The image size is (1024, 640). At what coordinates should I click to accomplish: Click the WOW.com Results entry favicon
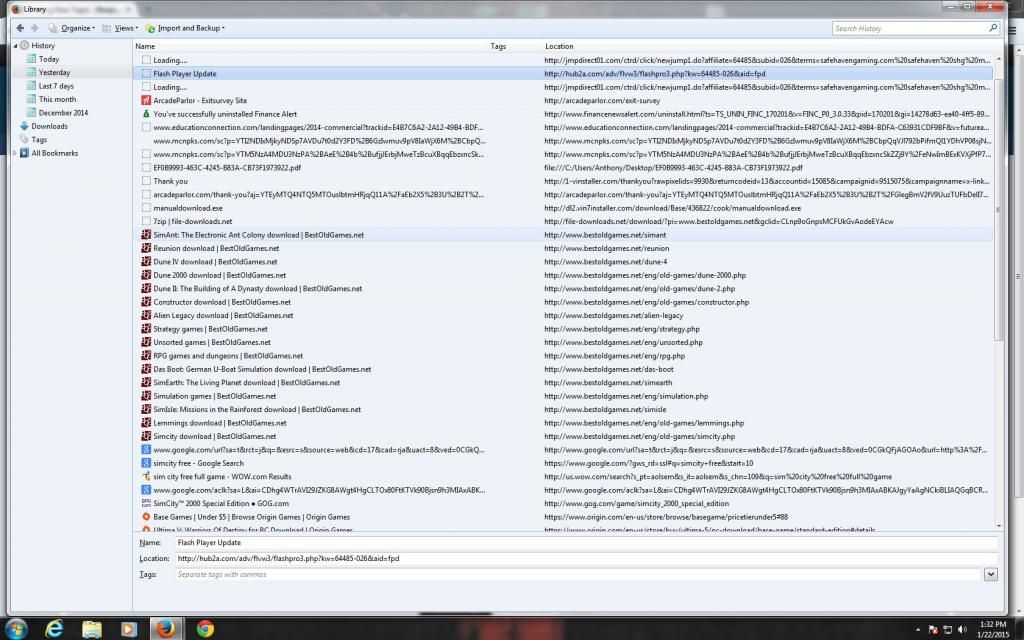[x=146, y=476]
